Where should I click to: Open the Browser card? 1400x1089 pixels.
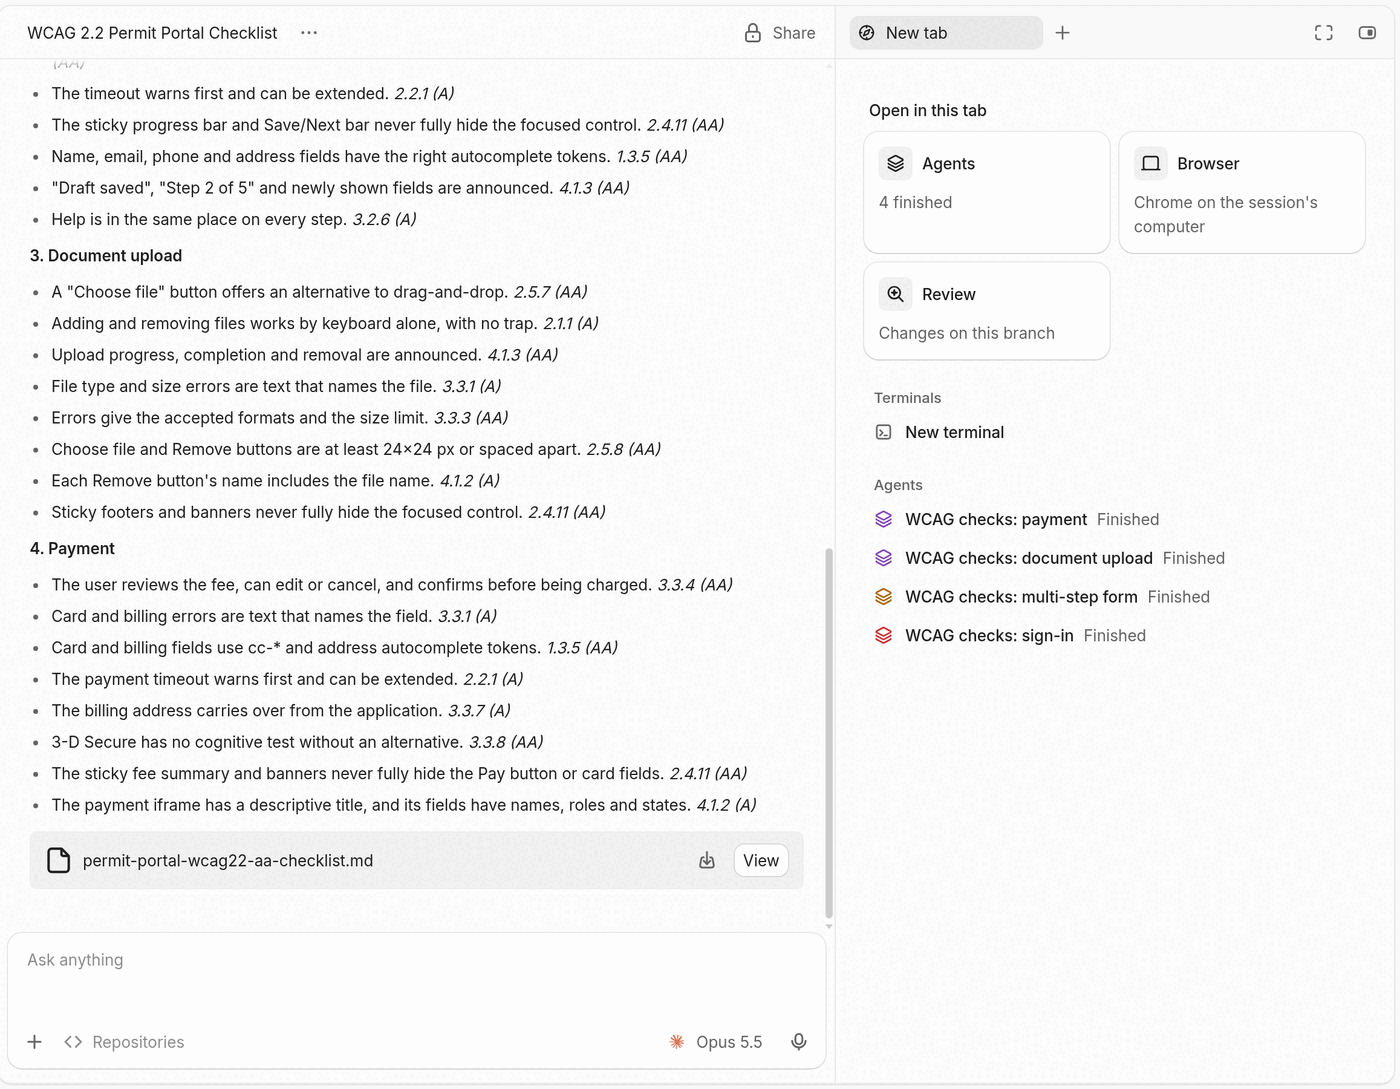tap(1242, 192)
